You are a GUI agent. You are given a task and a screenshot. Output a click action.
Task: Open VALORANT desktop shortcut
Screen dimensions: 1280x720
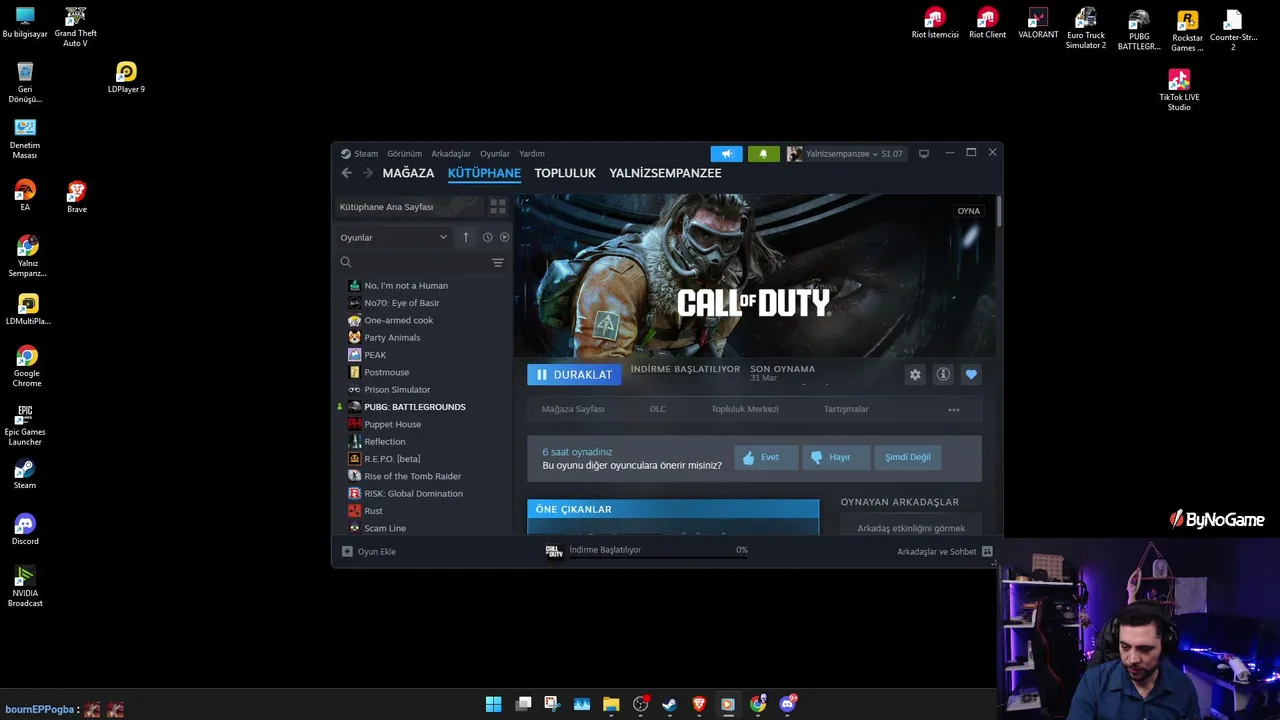coord(1038,23)
